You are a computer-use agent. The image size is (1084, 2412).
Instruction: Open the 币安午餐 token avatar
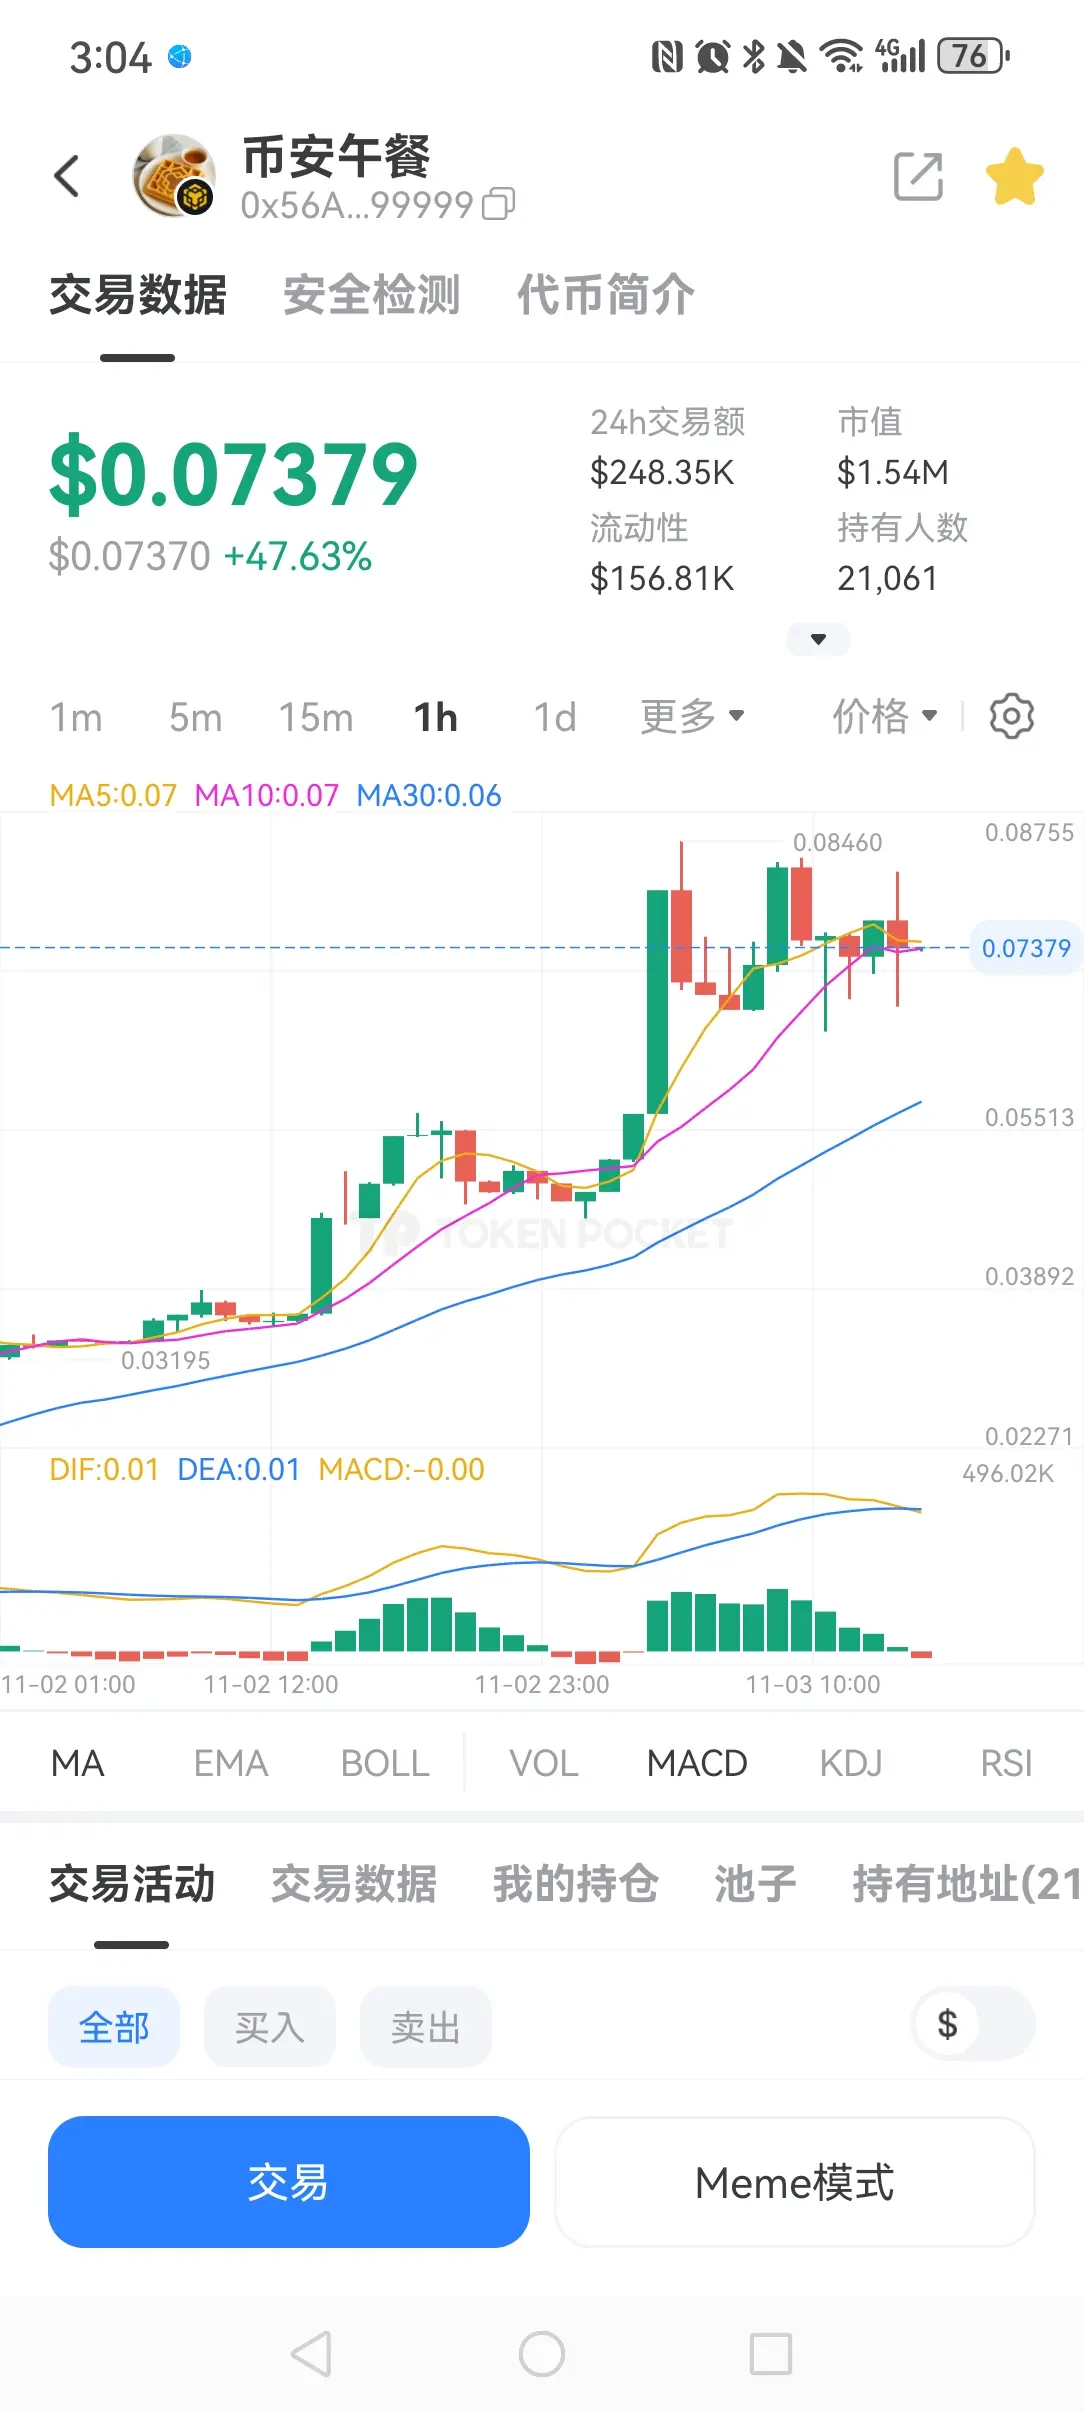174,176
